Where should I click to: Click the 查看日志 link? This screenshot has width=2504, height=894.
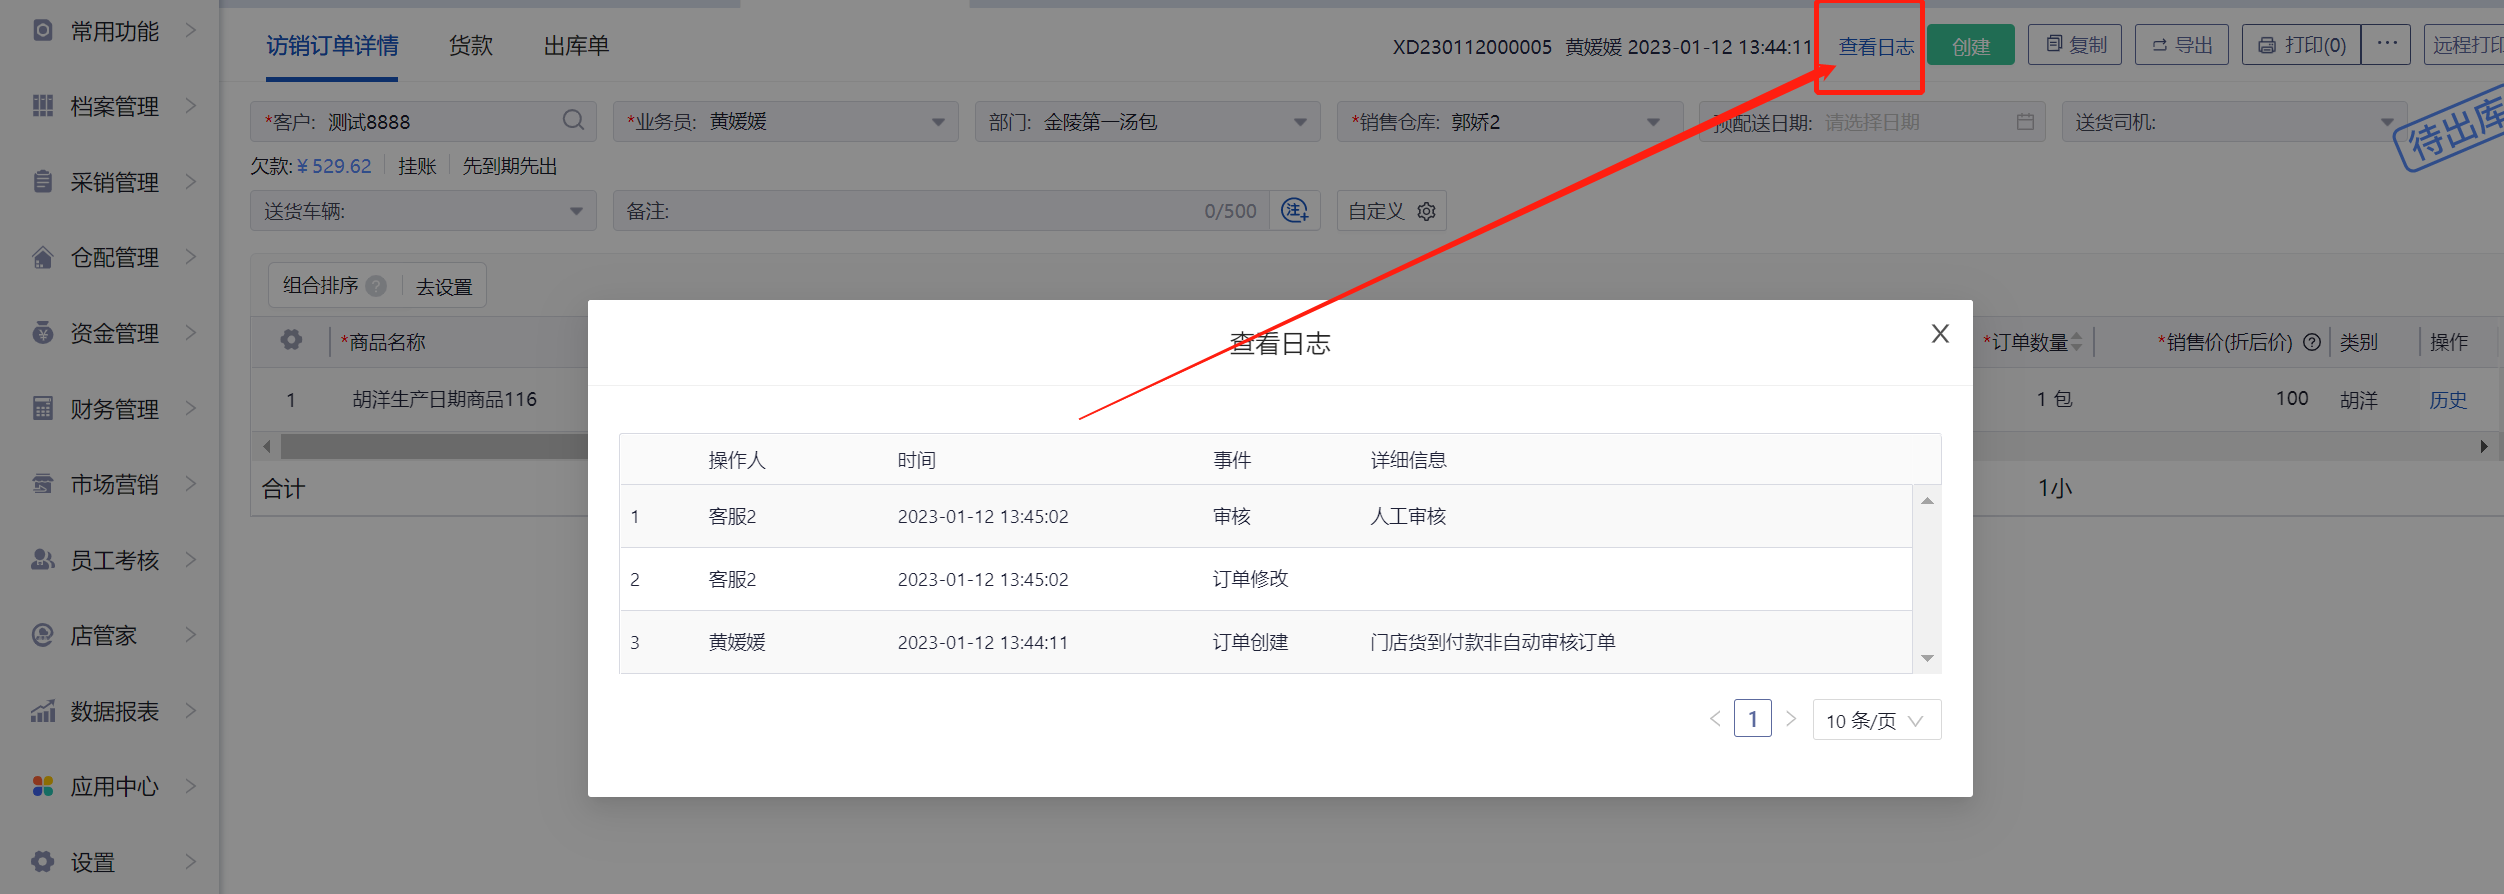point(1876,46)
